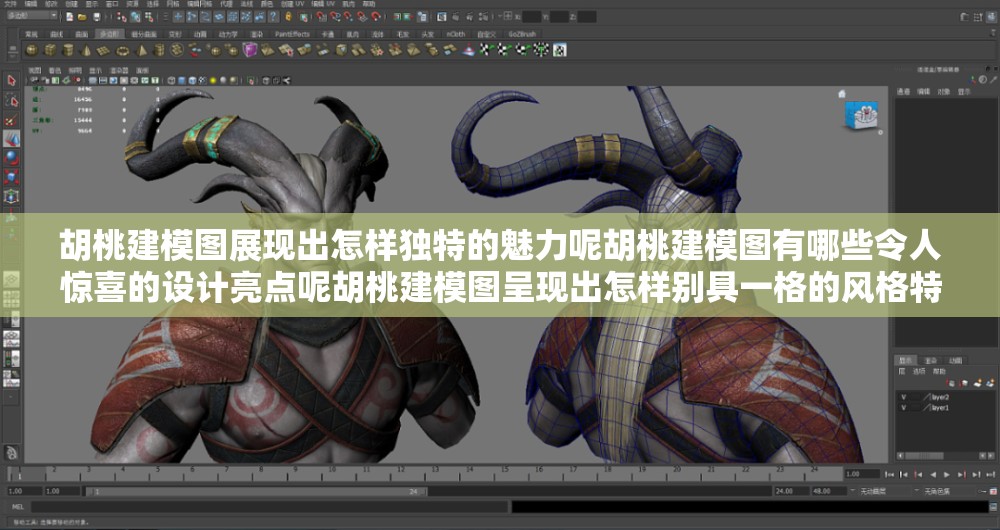The image size is (1000, 530).
Task: Create a polygon cube from shelf
Action: click(x=50, y=50)
